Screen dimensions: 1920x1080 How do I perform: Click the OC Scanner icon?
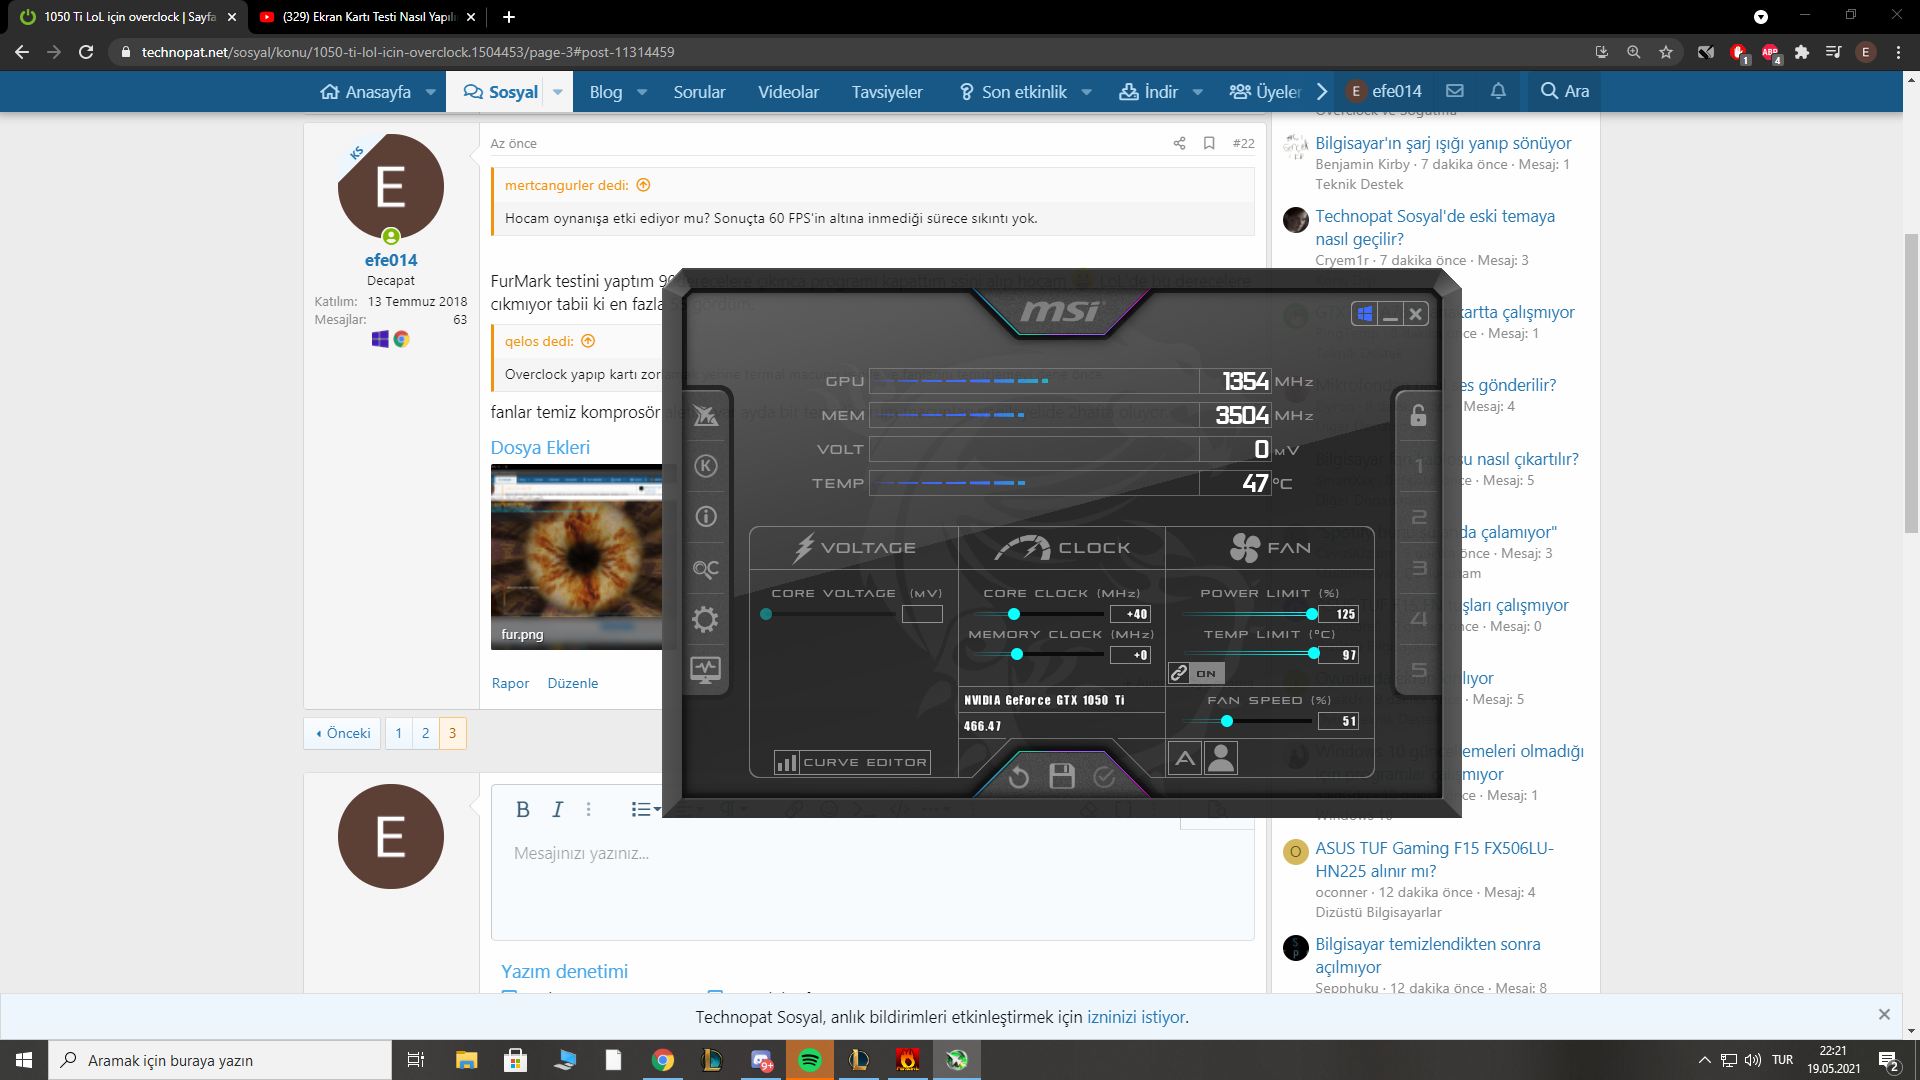(705, 569)
